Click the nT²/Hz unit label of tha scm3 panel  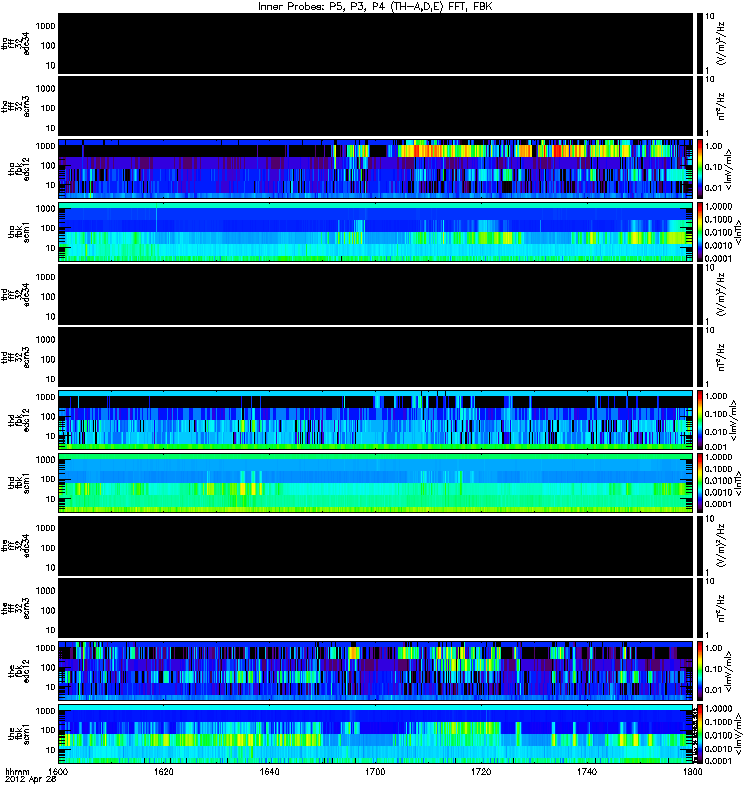click(x=720, y=106)
